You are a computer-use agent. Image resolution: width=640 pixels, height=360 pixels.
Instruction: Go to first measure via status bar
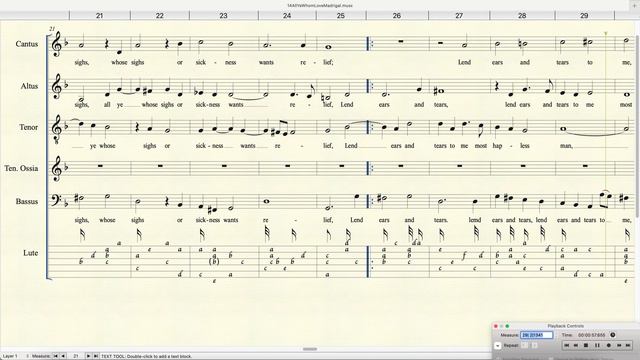(56, 356)
